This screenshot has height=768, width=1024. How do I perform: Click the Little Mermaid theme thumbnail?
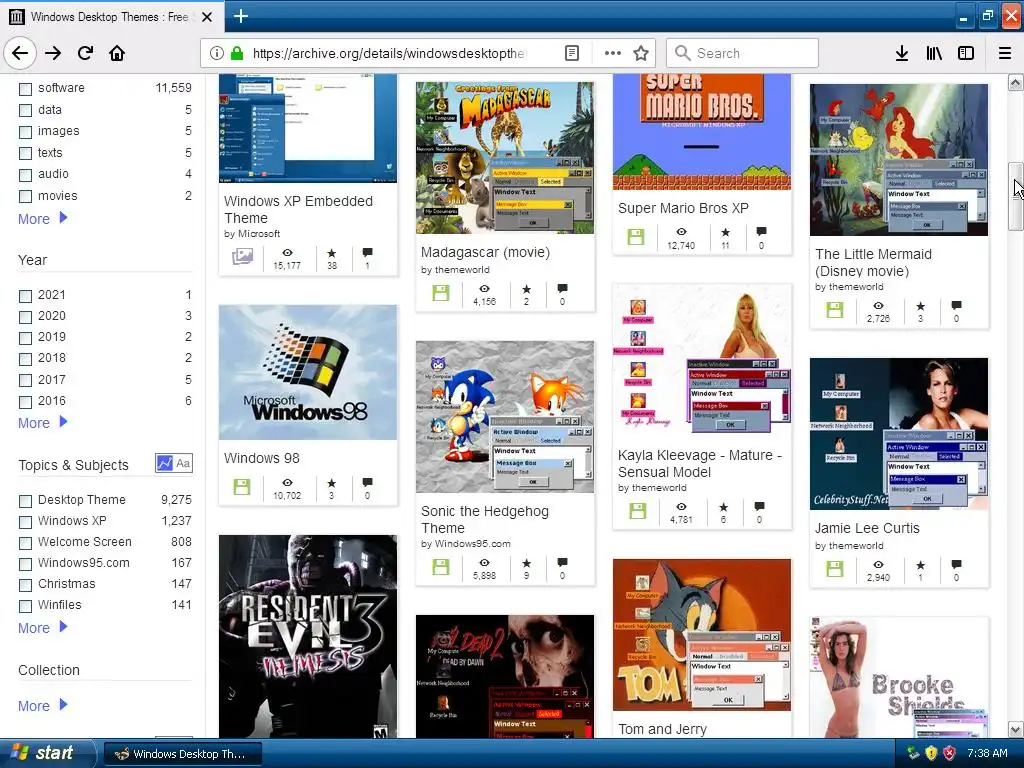click(x=899, y=159)
